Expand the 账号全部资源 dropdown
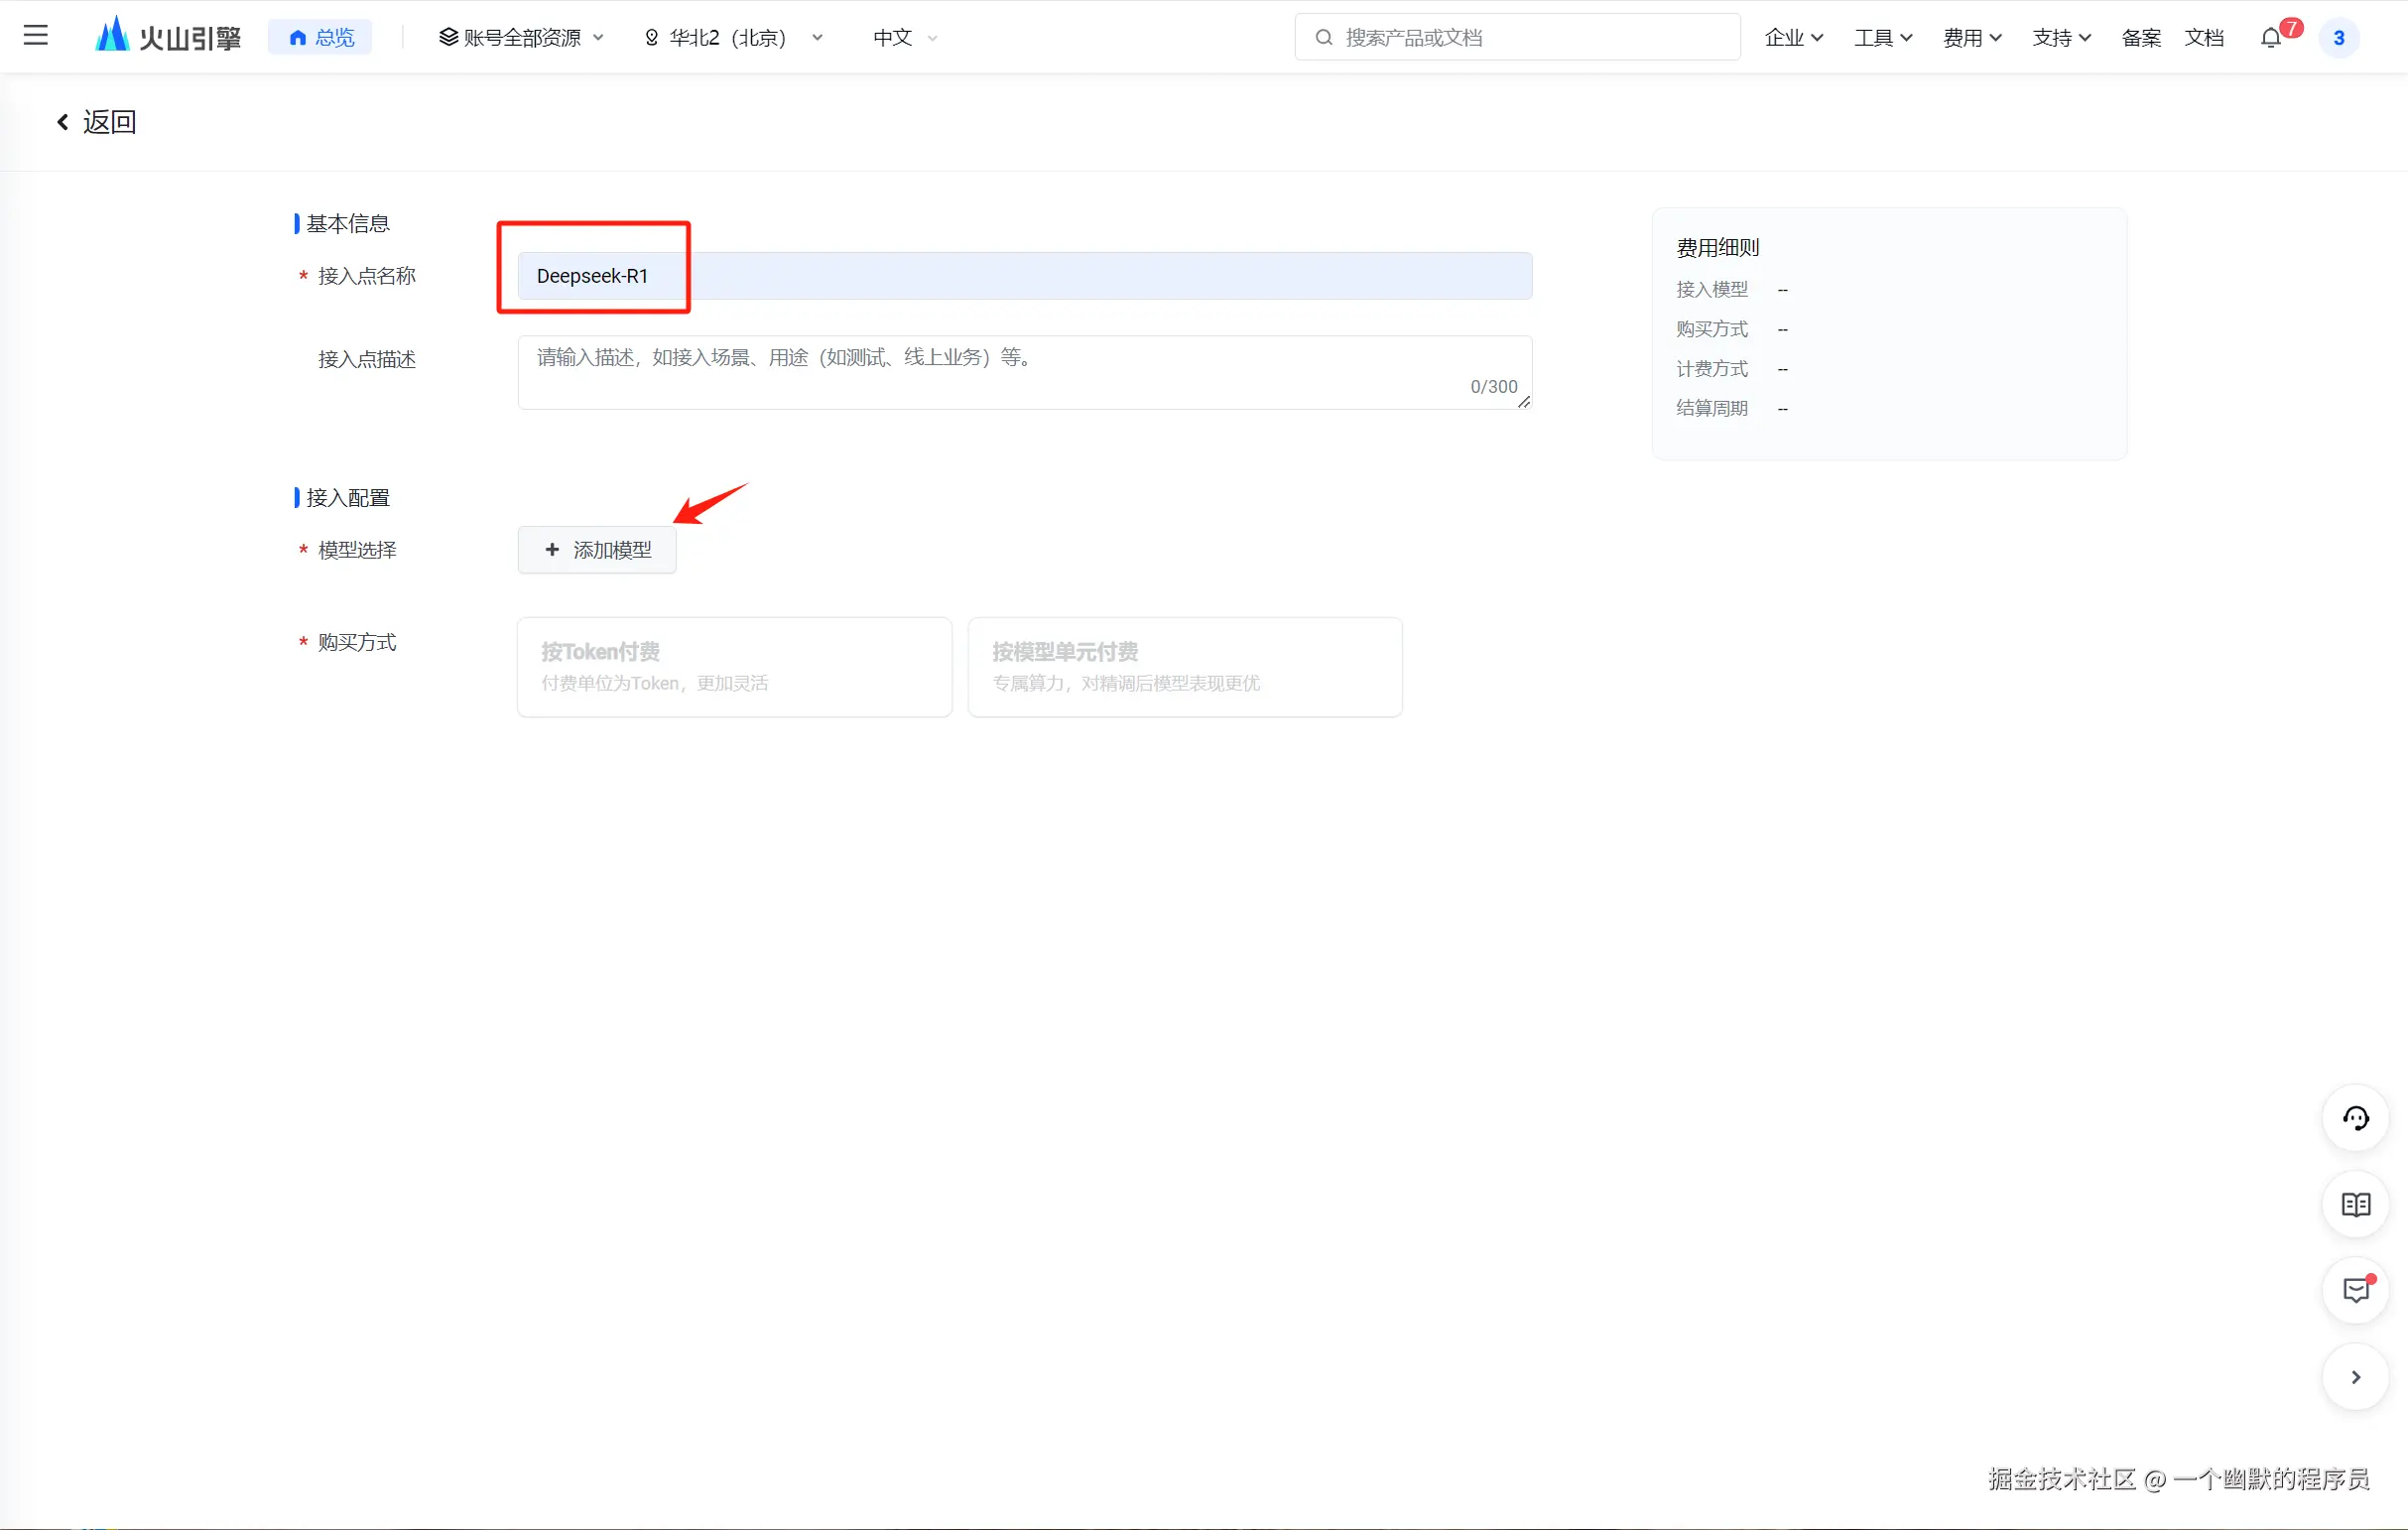 521,38
